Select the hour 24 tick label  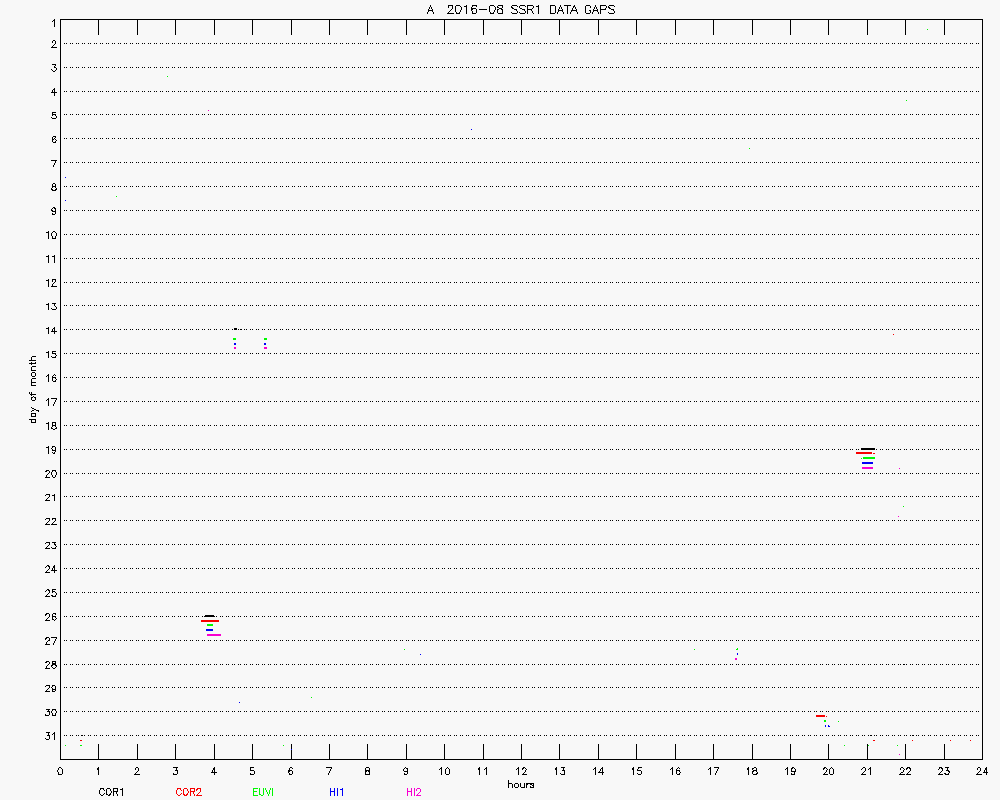click(982, 771)
